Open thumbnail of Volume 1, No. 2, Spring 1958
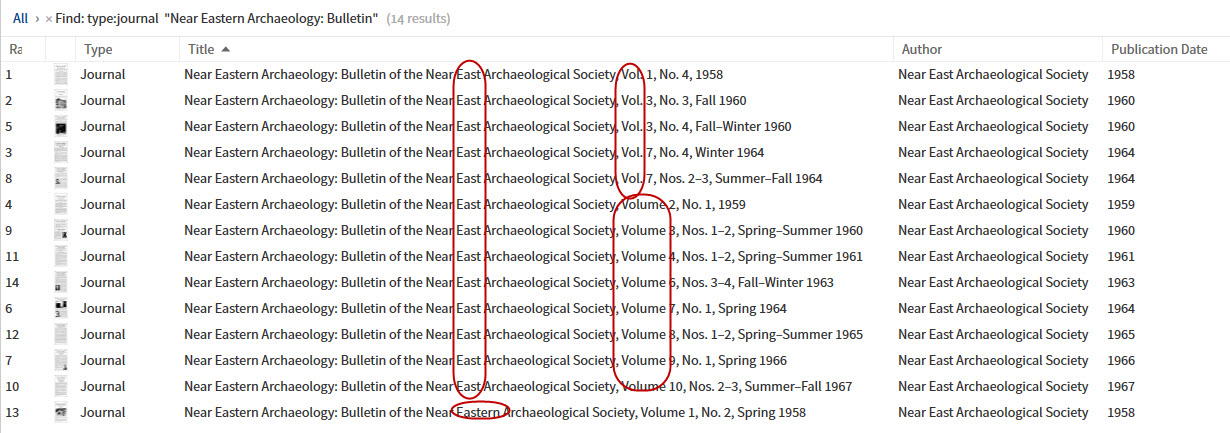Viewport: 1230px width, 433px height. tap(61, 412)
